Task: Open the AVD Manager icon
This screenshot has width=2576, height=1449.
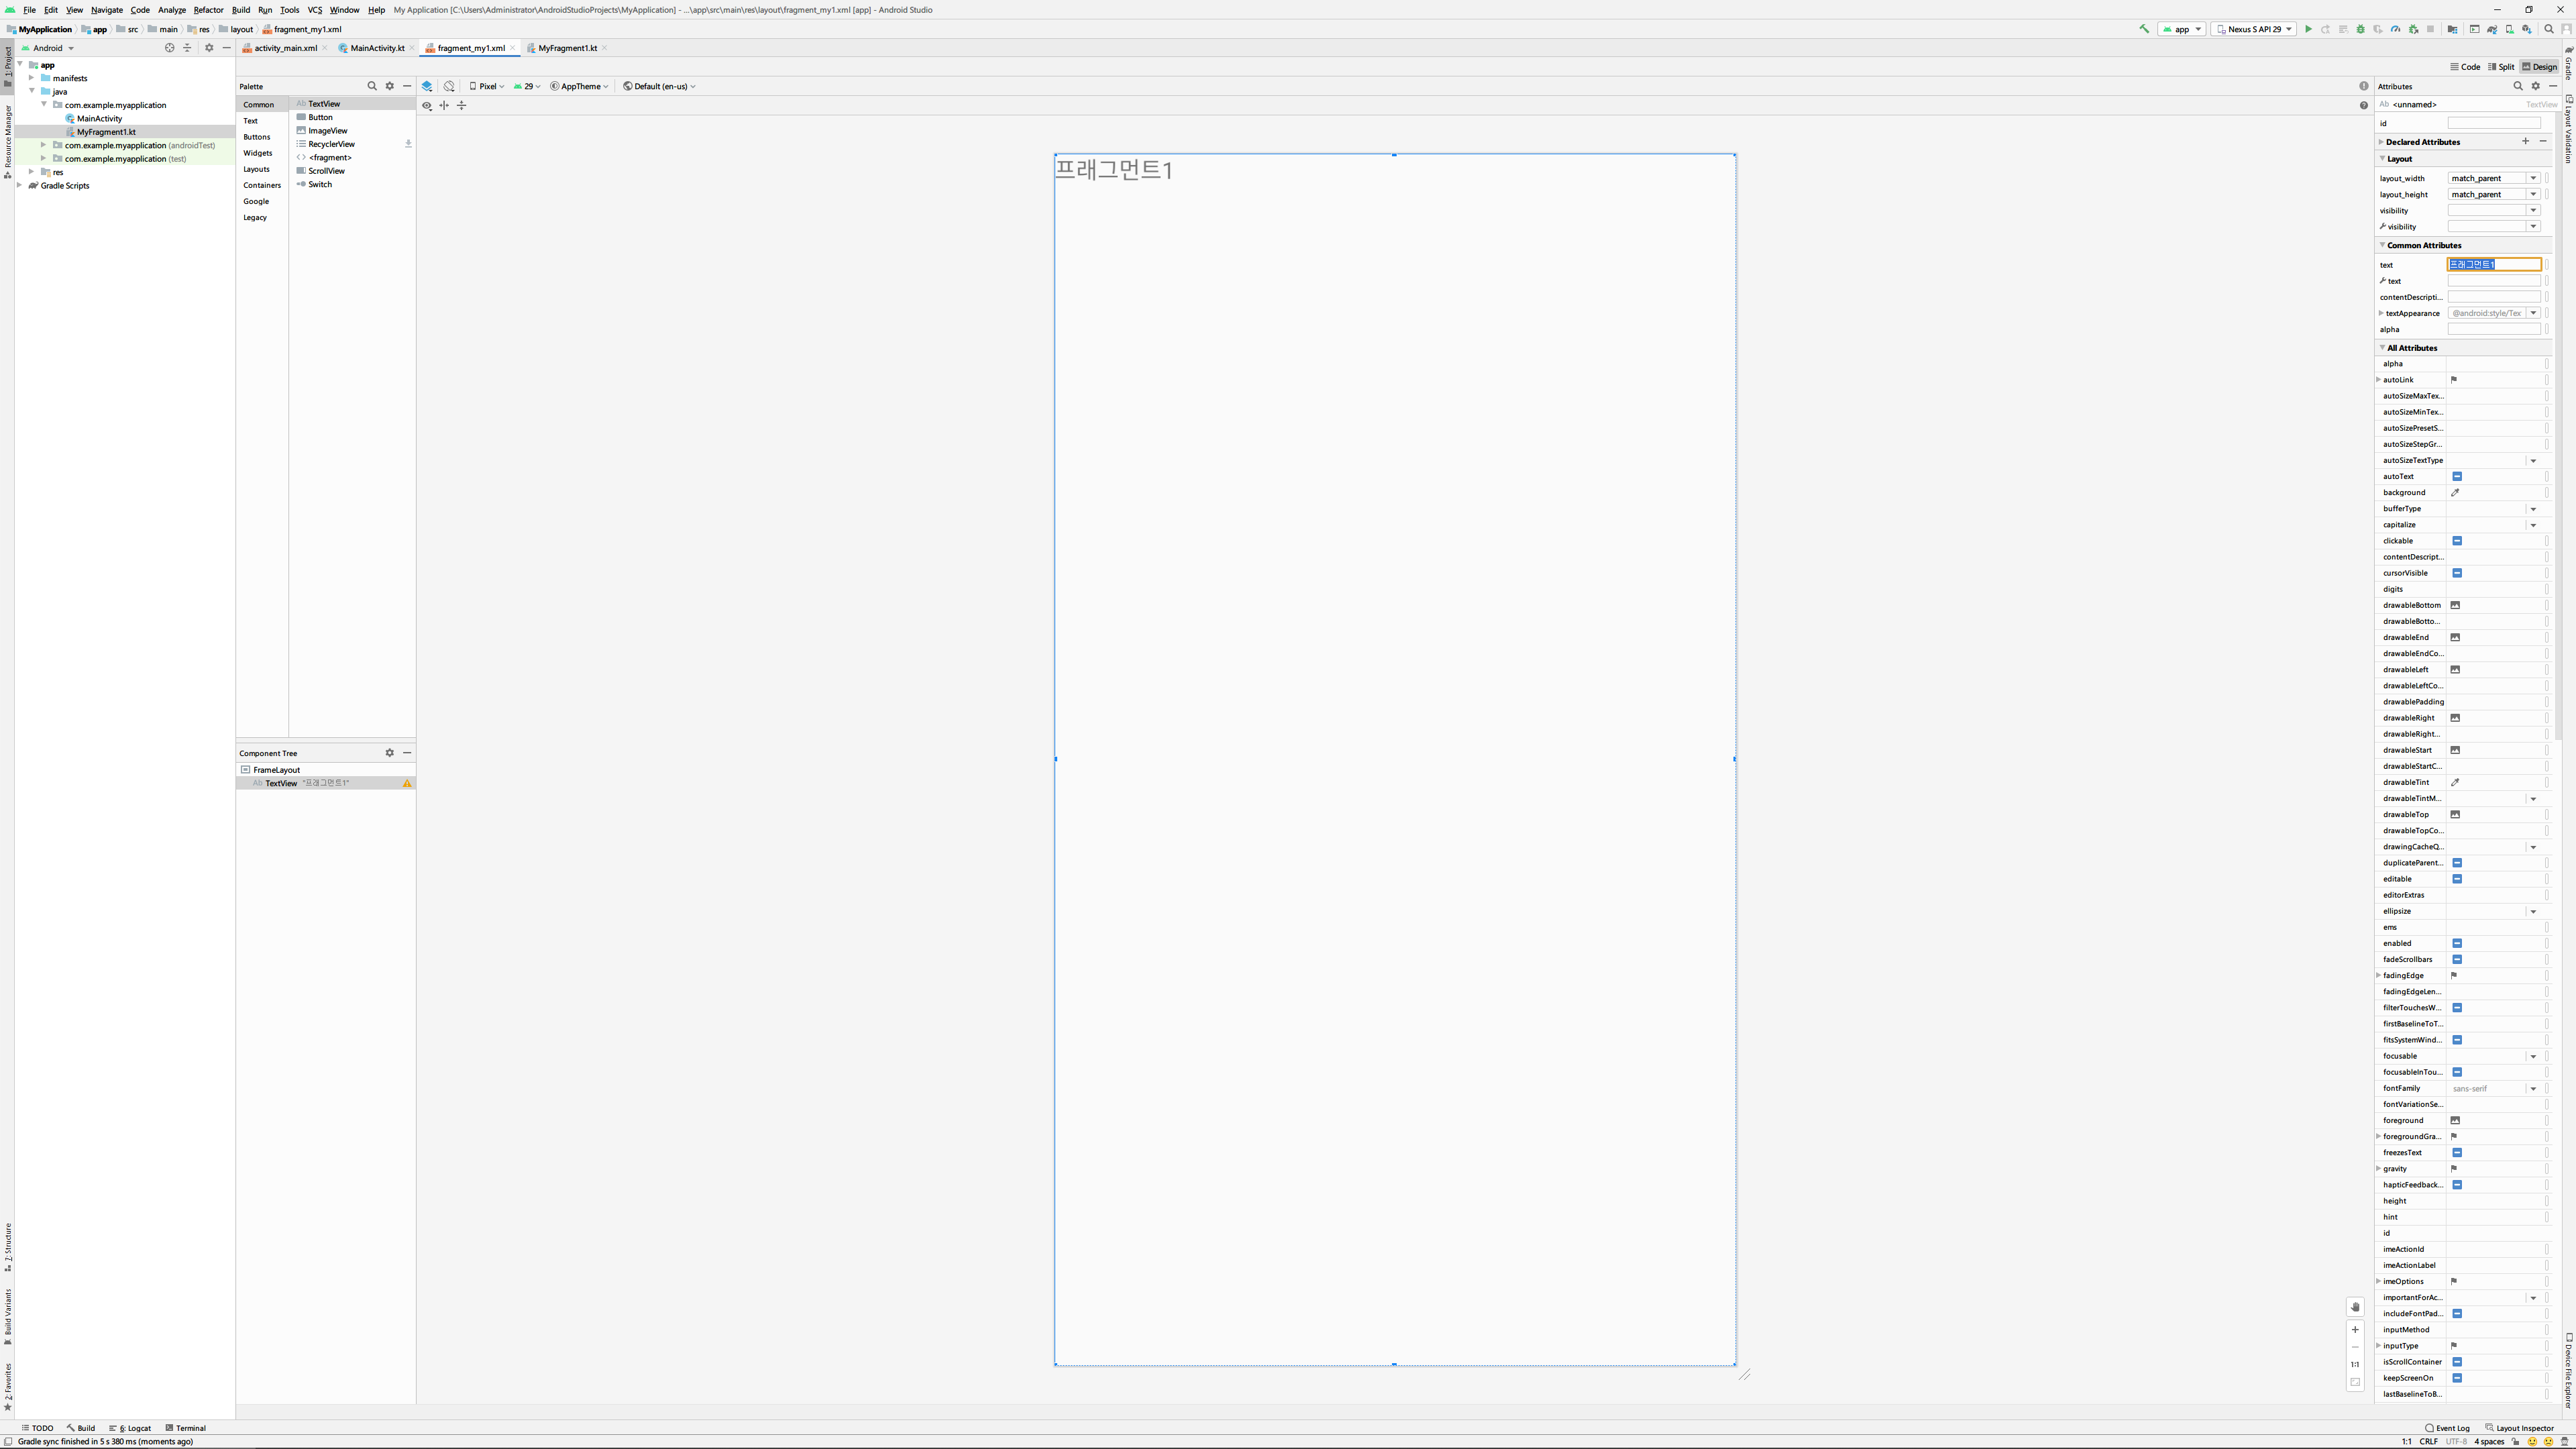Action: [2510, 29]
